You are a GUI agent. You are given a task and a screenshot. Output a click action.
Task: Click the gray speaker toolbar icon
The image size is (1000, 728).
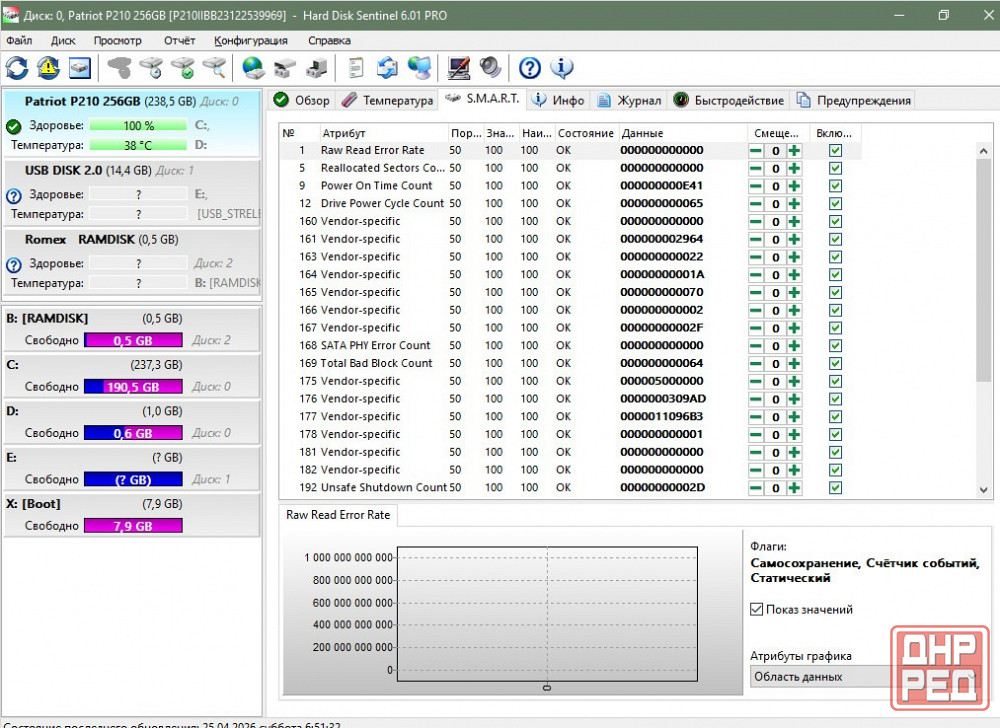point(490,68)
